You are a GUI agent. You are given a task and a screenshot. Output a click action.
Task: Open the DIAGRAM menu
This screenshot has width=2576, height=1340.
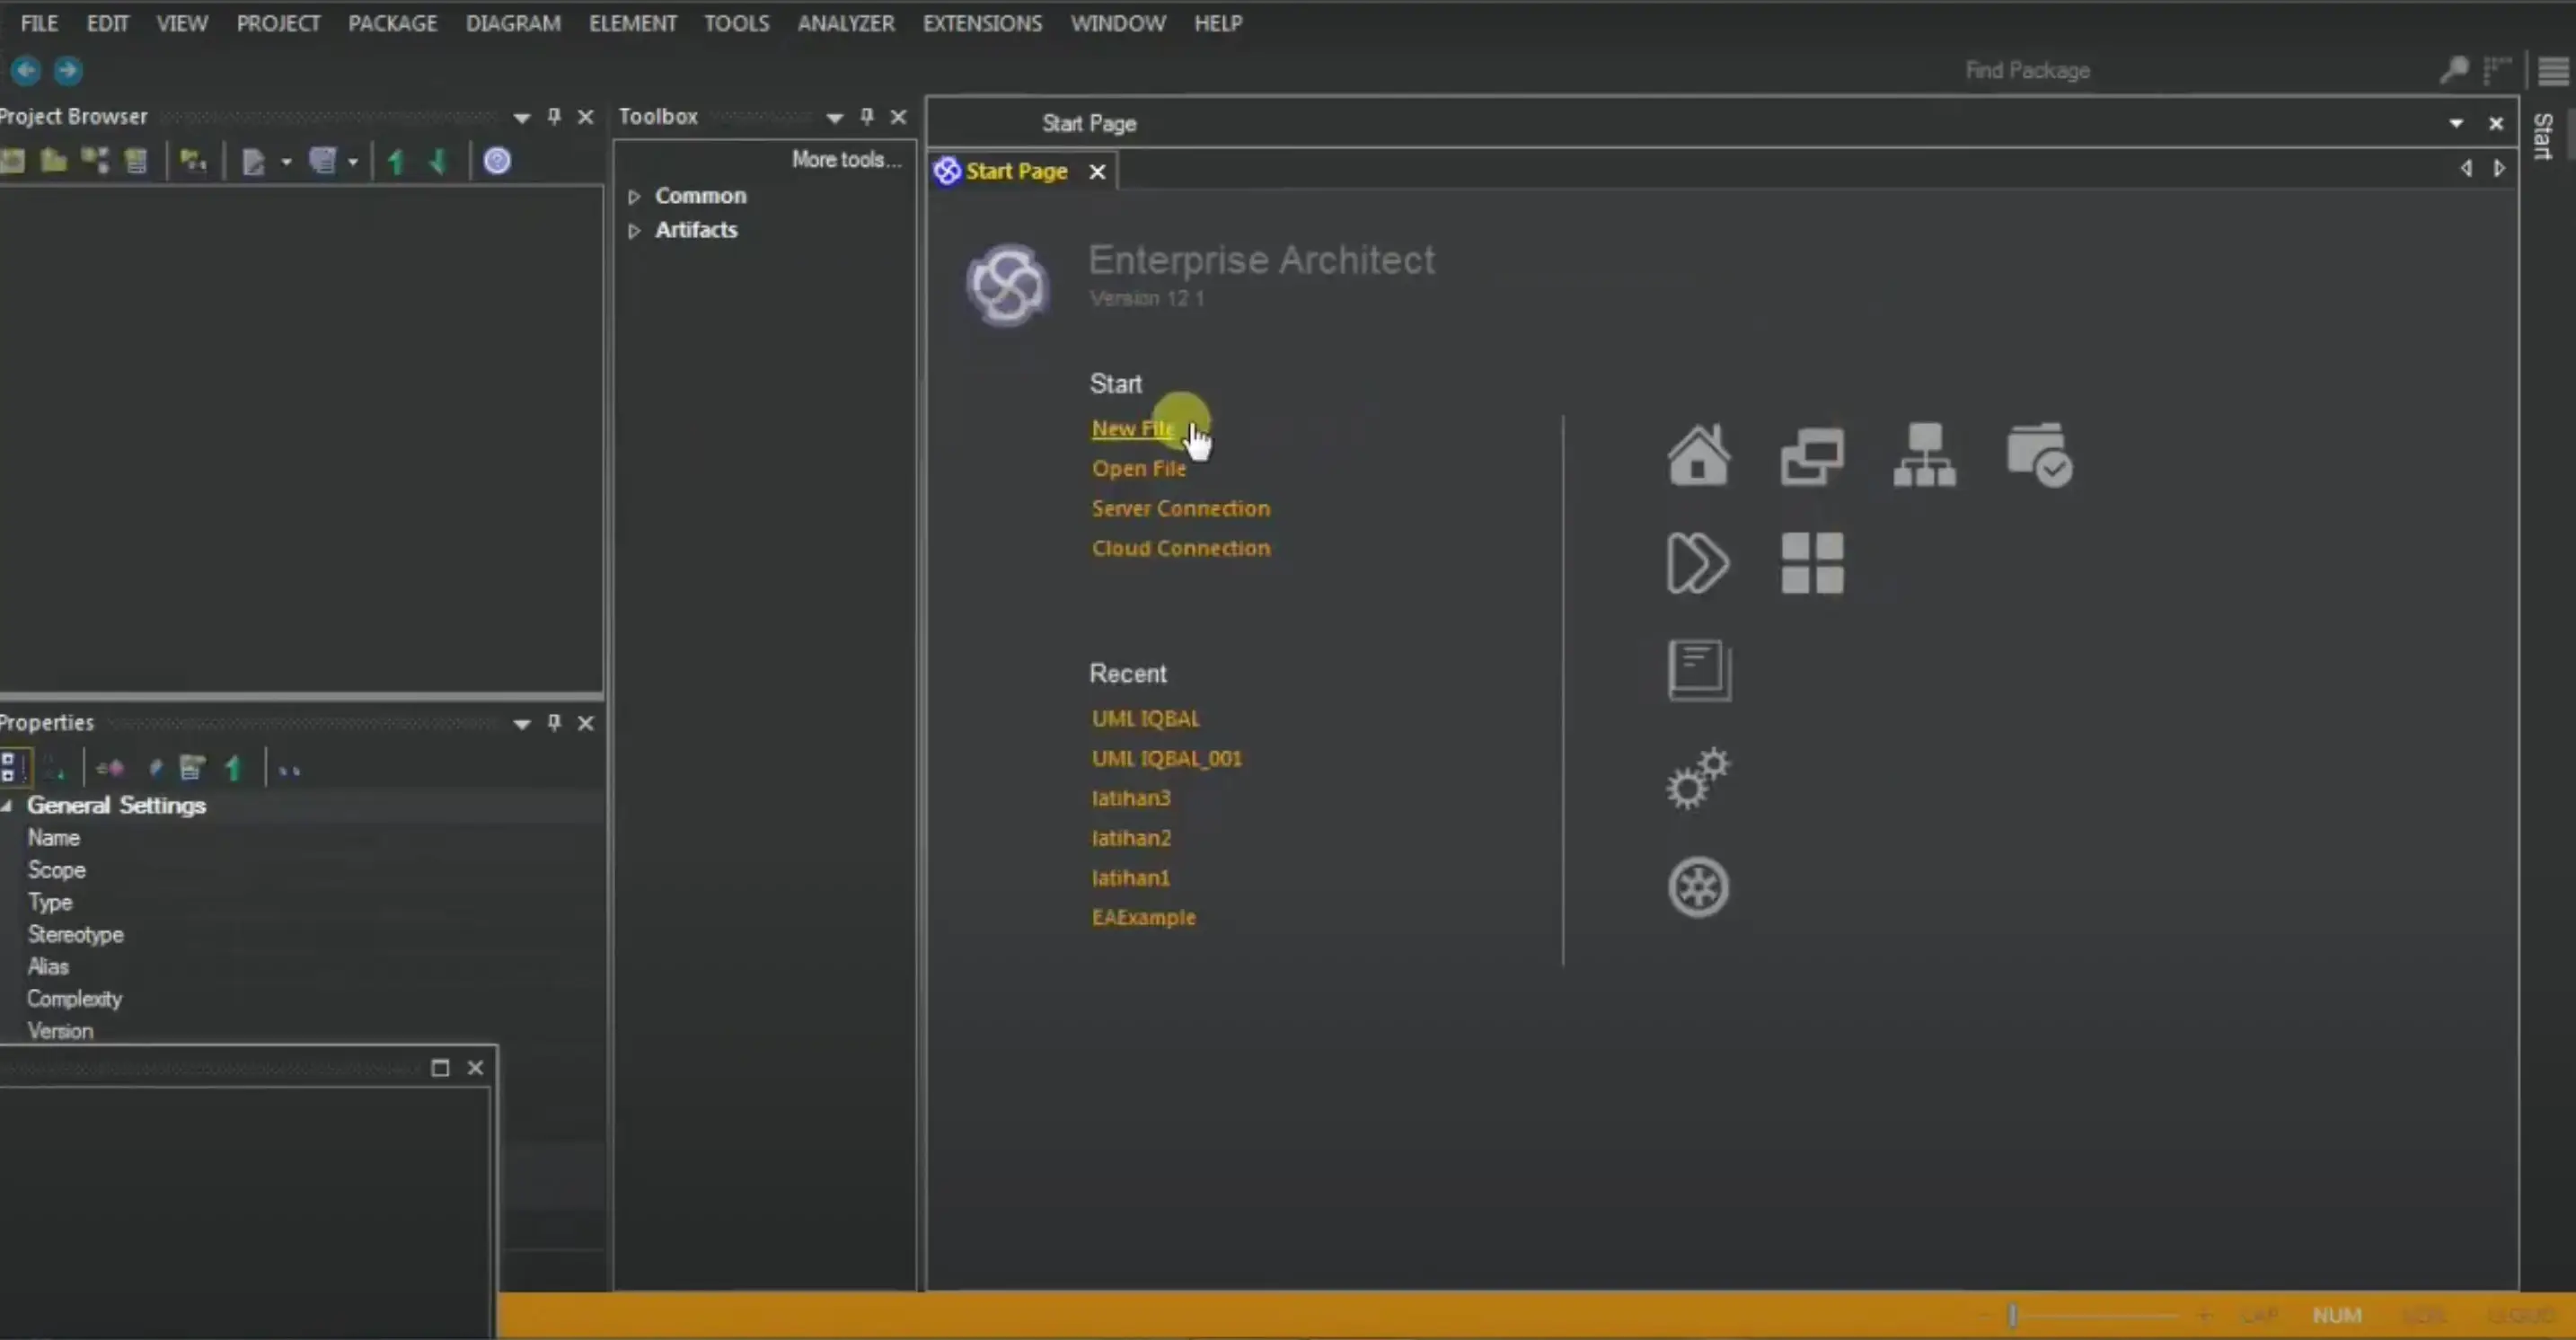513,23
